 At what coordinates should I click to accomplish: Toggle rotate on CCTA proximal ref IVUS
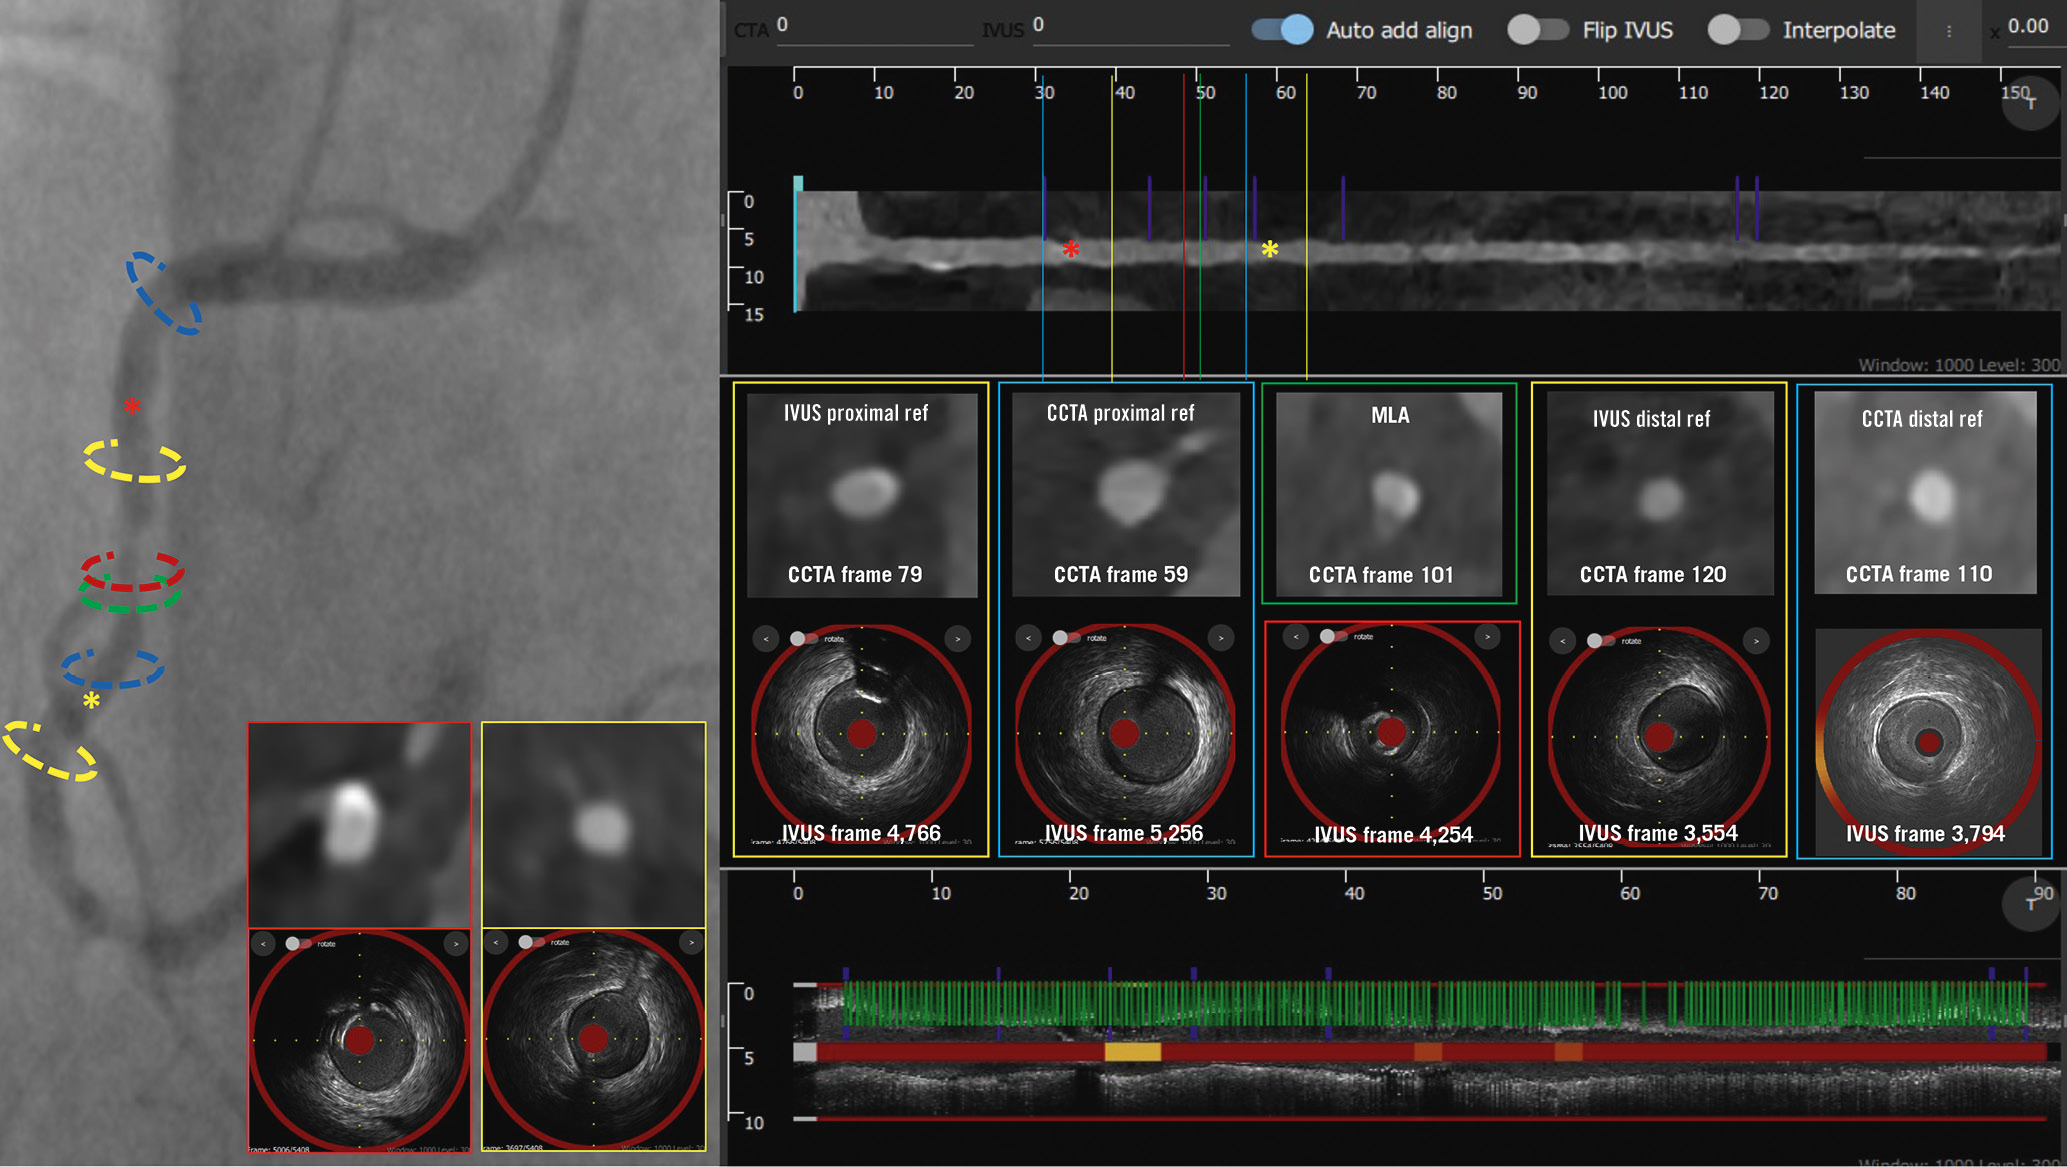click(1067, 638)
